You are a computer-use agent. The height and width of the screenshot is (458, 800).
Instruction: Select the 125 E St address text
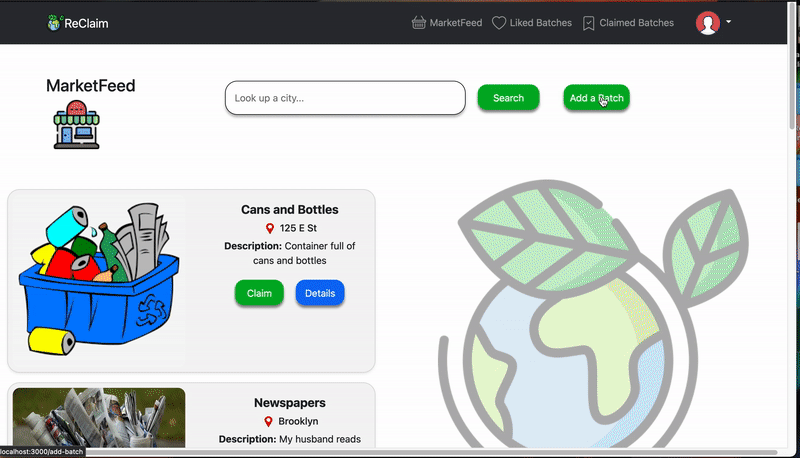[298, 228]
